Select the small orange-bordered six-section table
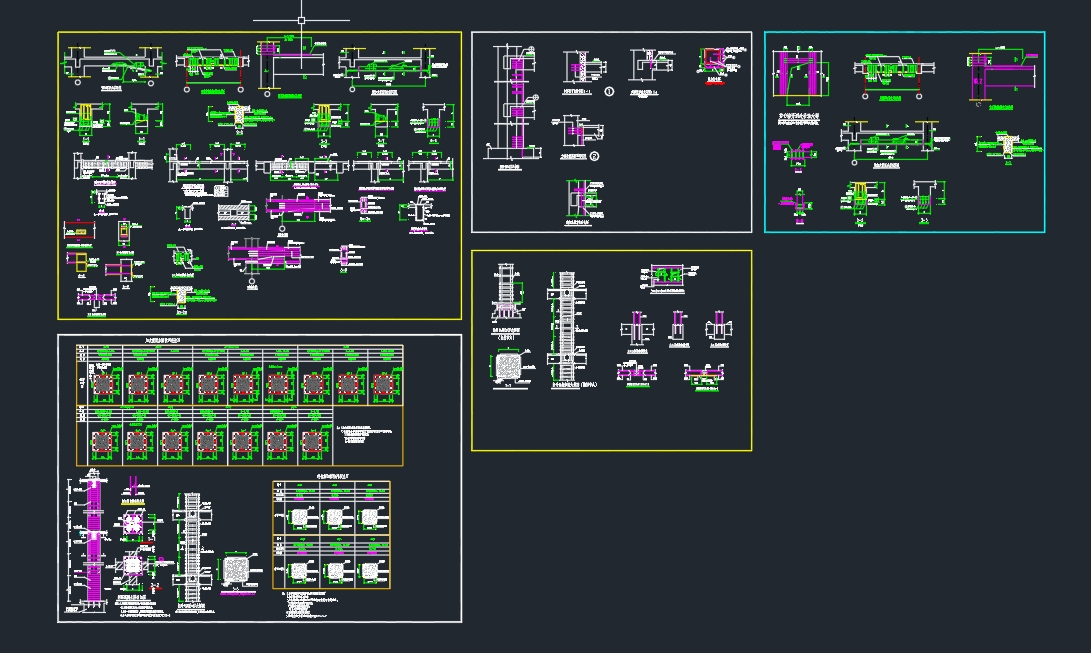This screenshot has width=1091, height=653. tap(331, 535)
